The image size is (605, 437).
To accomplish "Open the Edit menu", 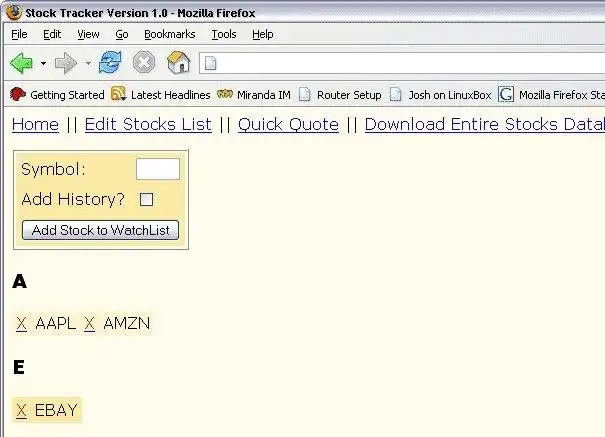I will (52, 34).
